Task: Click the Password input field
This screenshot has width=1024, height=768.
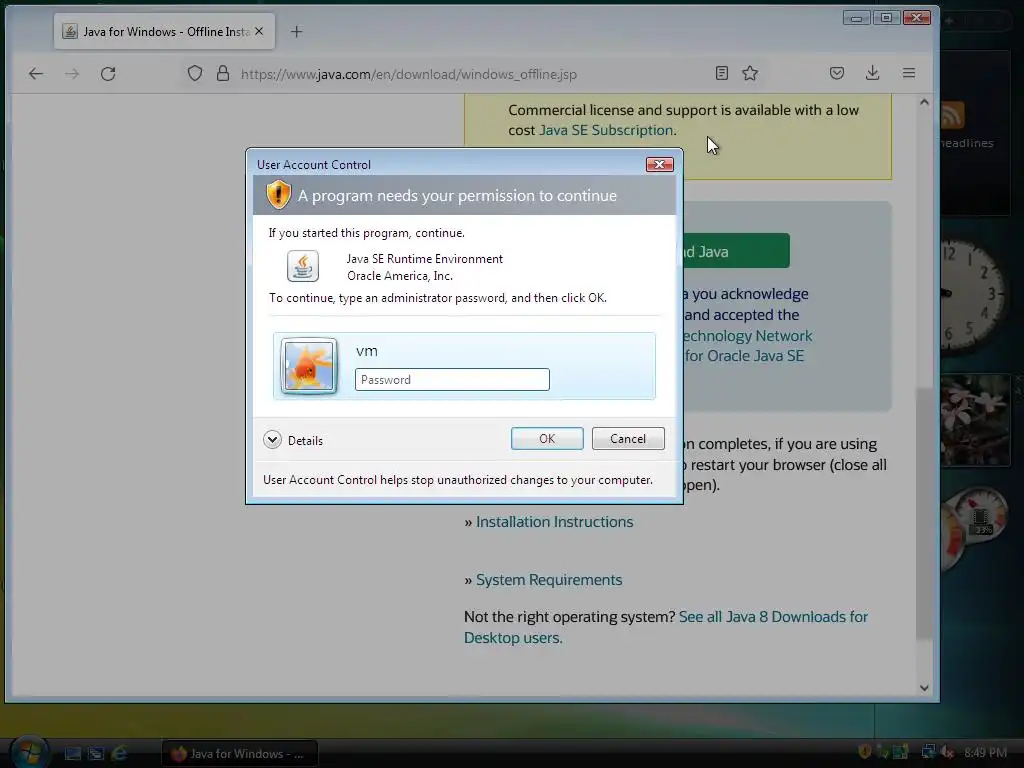Action: coord(452,379)
